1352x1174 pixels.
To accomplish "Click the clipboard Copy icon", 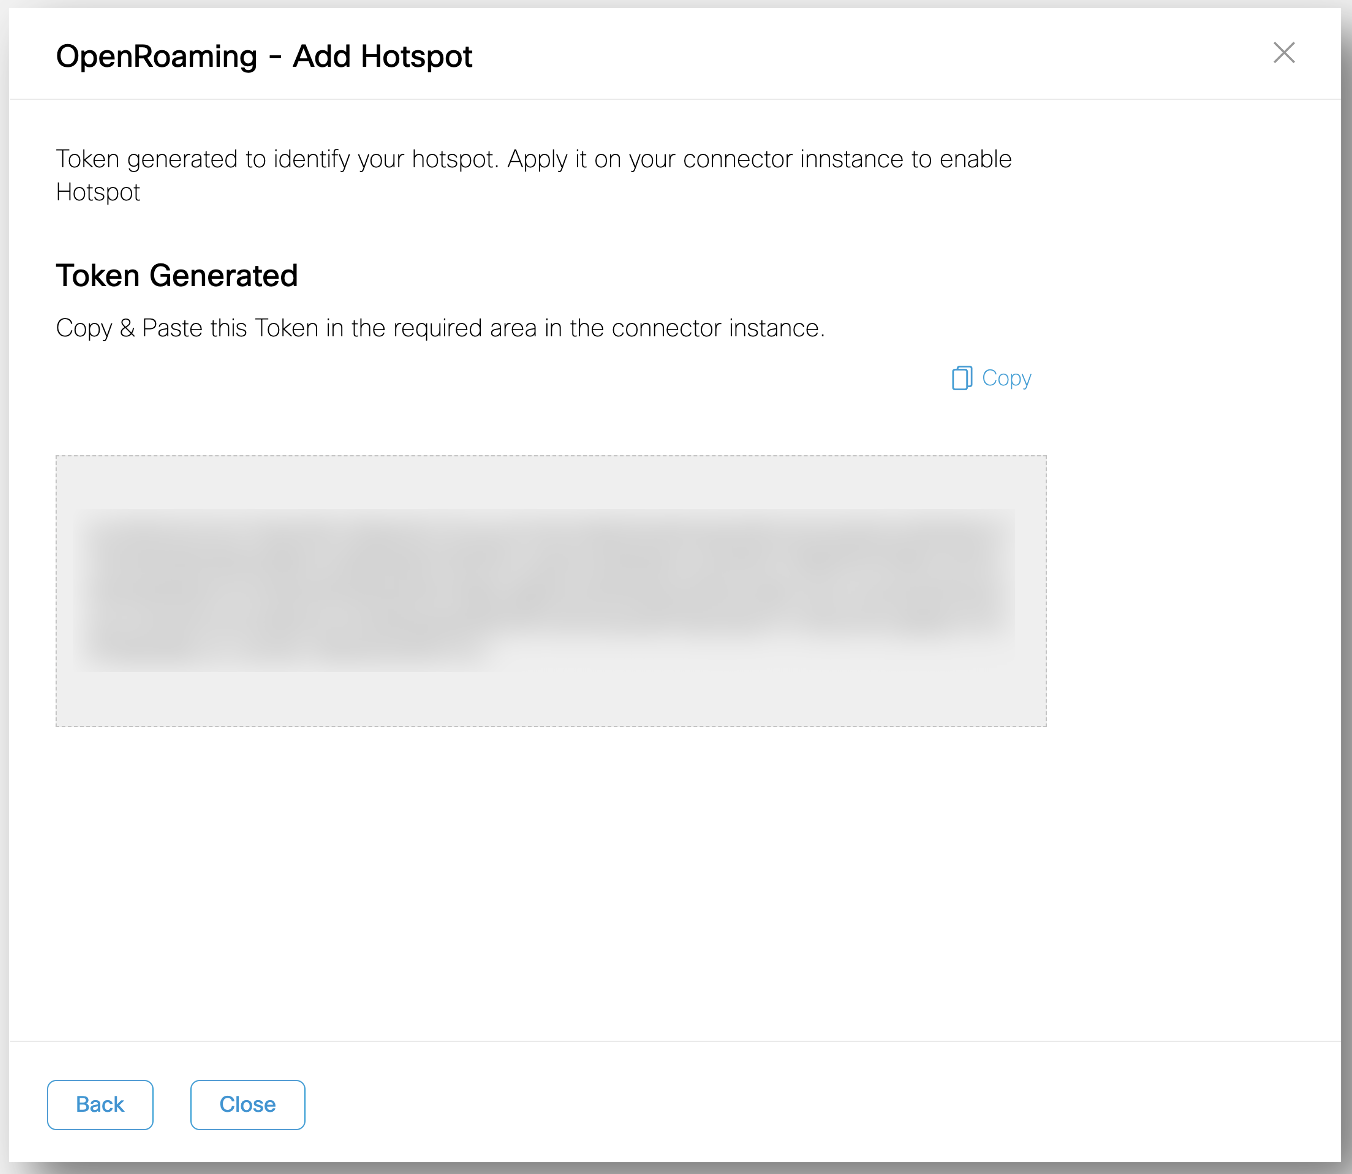I will (961, 378).
